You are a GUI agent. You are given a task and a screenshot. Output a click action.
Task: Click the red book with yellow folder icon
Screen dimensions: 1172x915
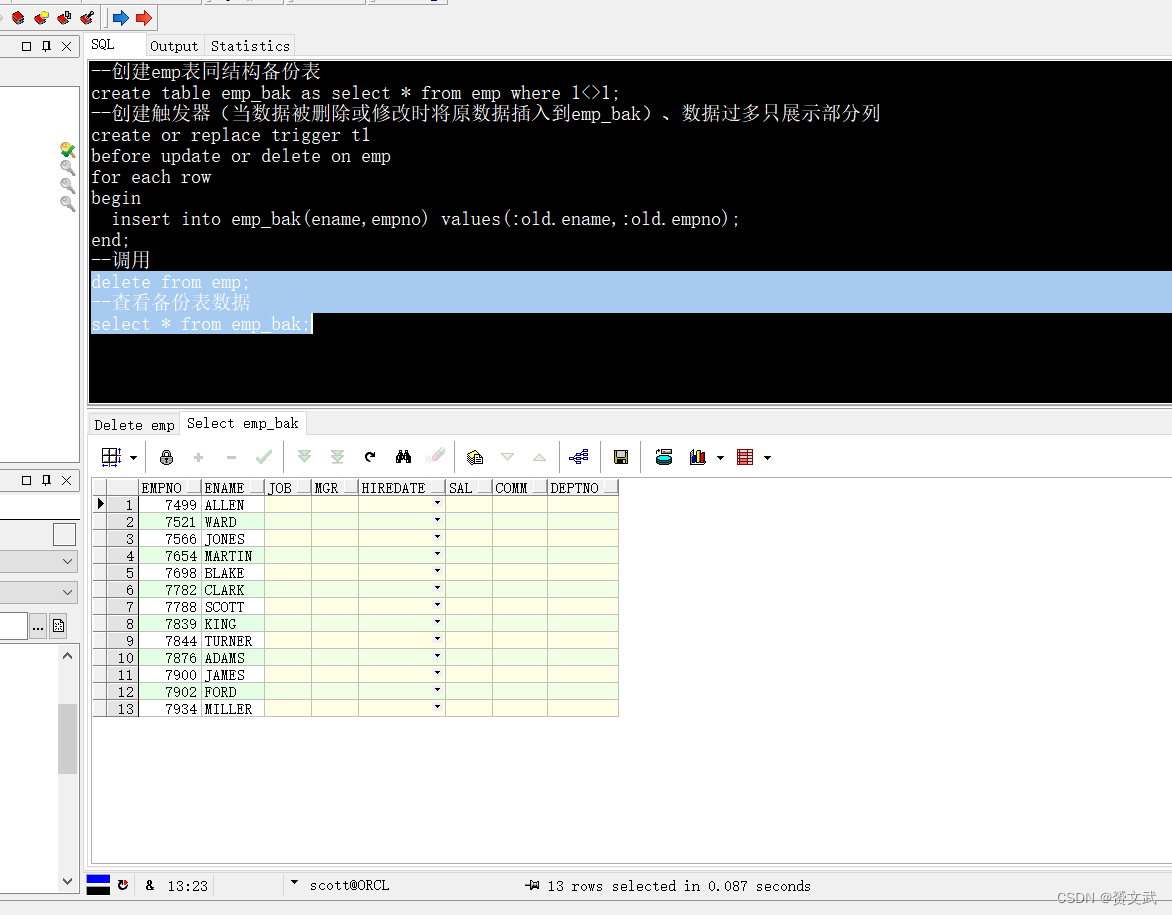(x=41, y=17)
